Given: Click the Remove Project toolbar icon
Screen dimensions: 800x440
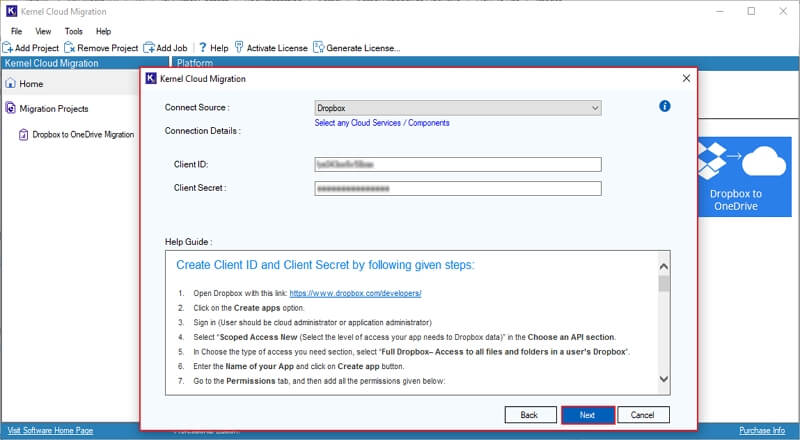Looking at the screenshot, I should coord(69,48).
